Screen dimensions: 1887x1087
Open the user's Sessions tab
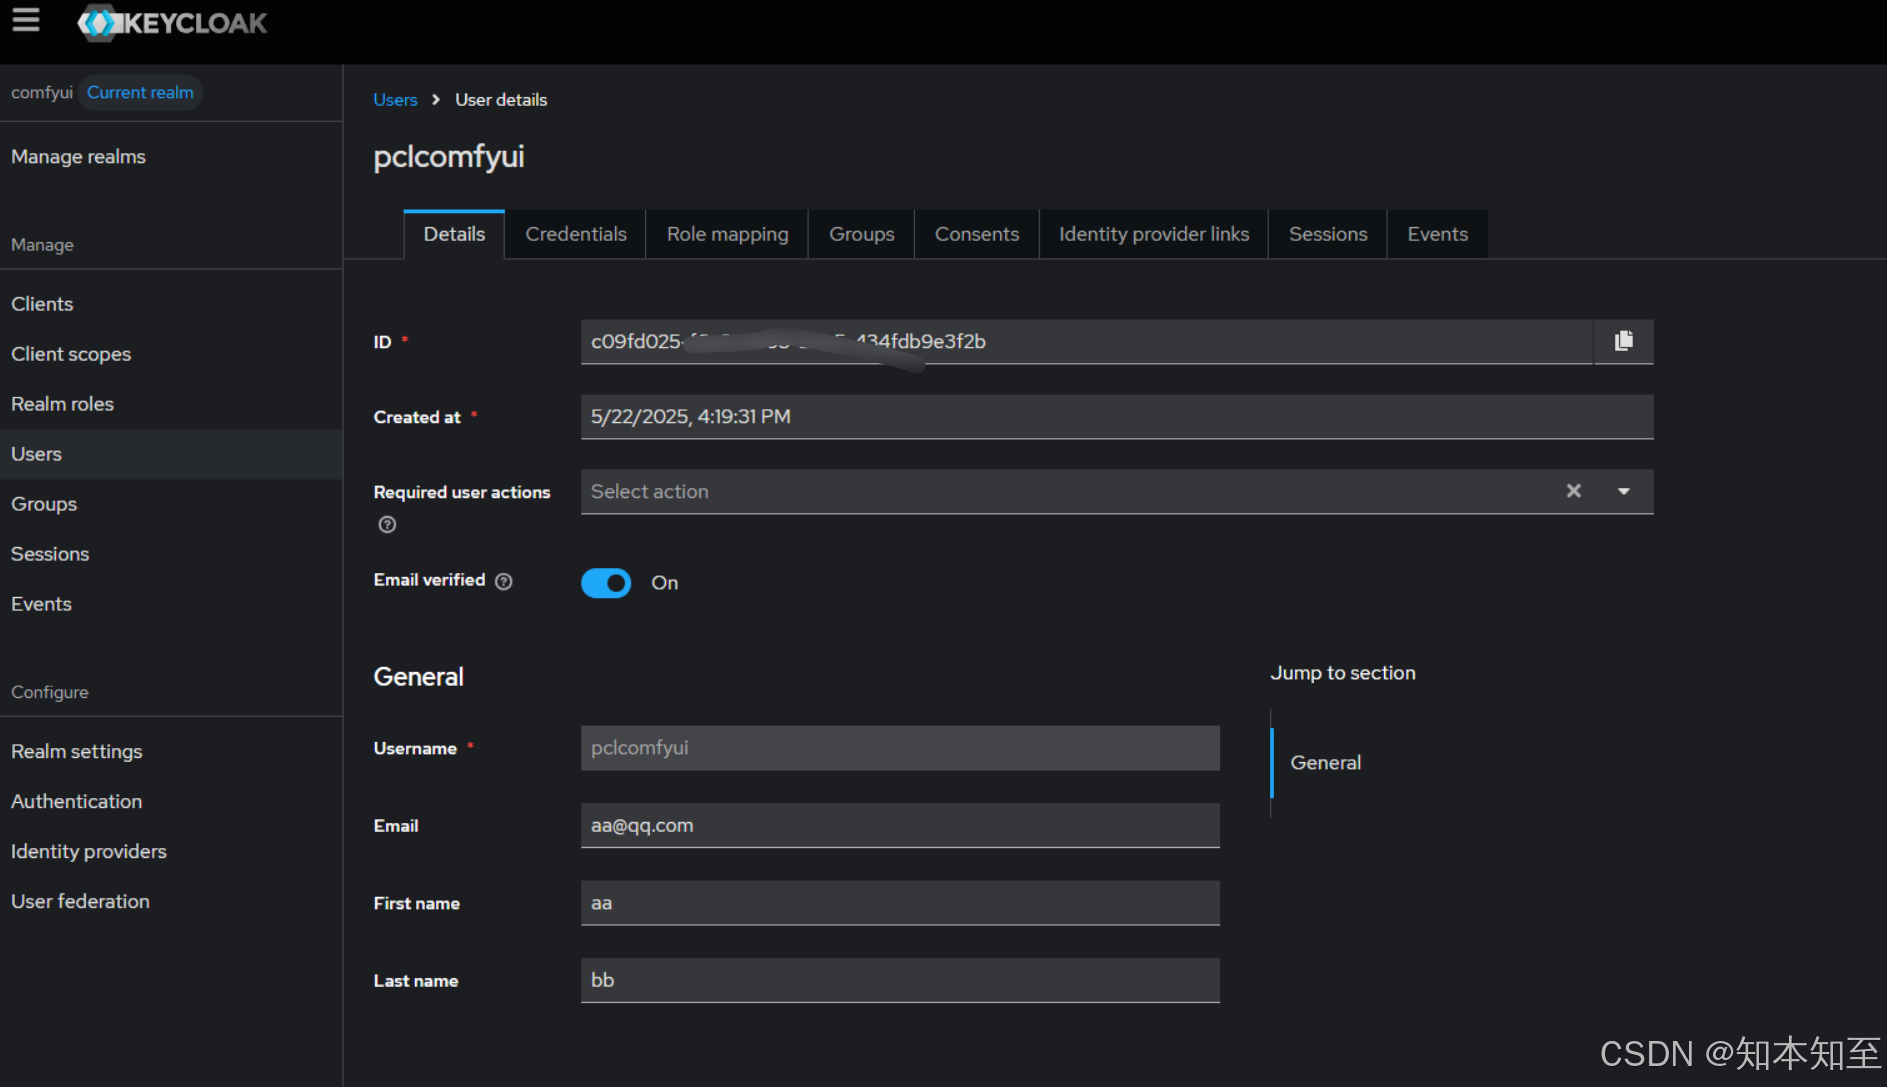click(1327, 234)
